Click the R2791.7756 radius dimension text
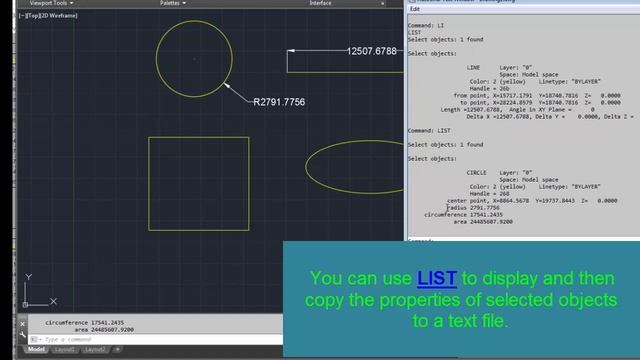 pyautogui.click(x=279, y=102)
